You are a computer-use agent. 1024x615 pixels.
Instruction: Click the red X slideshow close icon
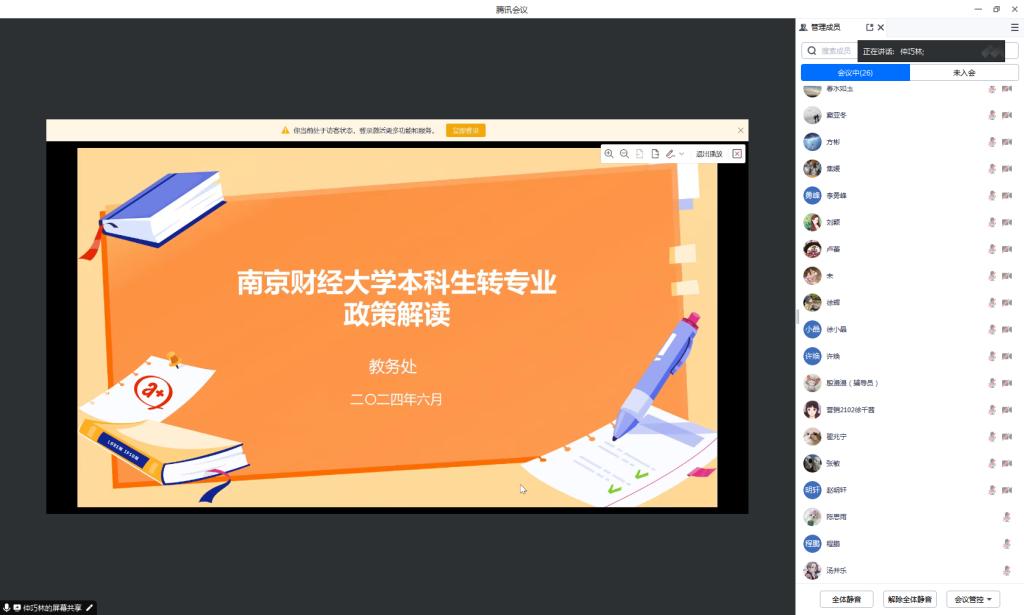(737, 154)
